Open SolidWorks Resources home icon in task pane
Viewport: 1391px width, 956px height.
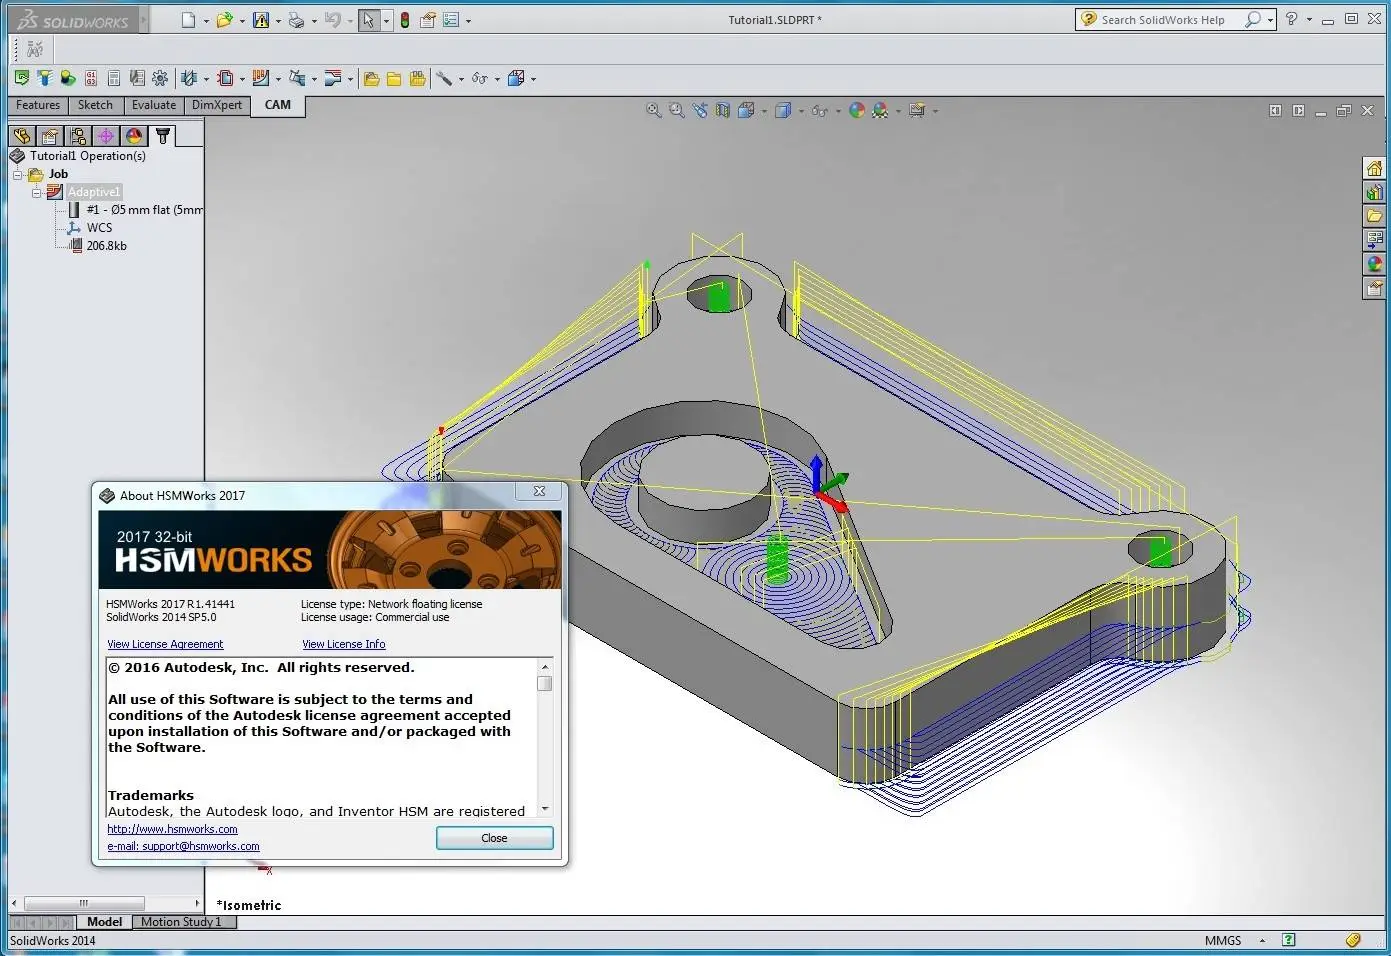[x=1375, y=168]
